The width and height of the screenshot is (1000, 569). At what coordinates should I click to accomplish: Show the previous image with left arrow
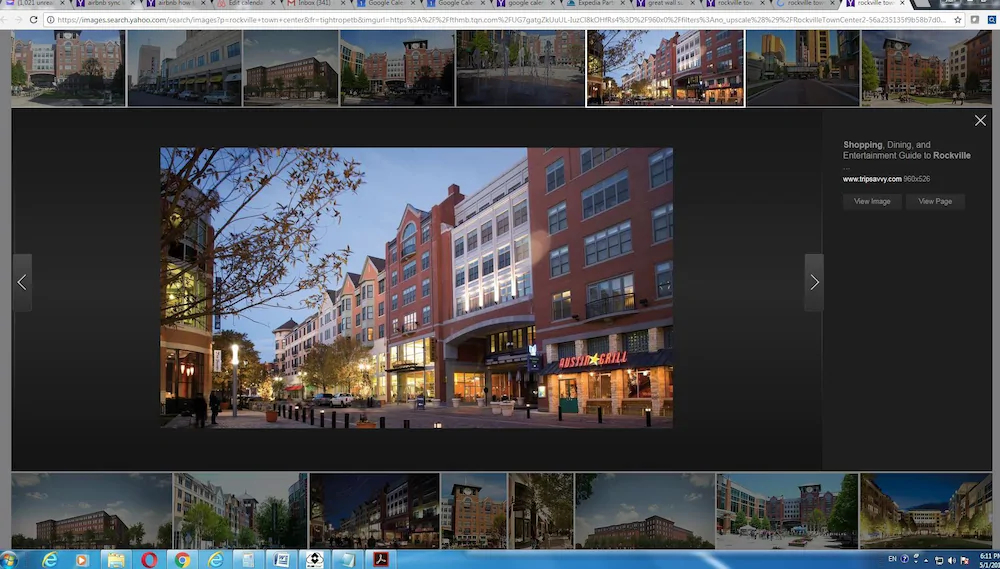click(x=22, y=283)
